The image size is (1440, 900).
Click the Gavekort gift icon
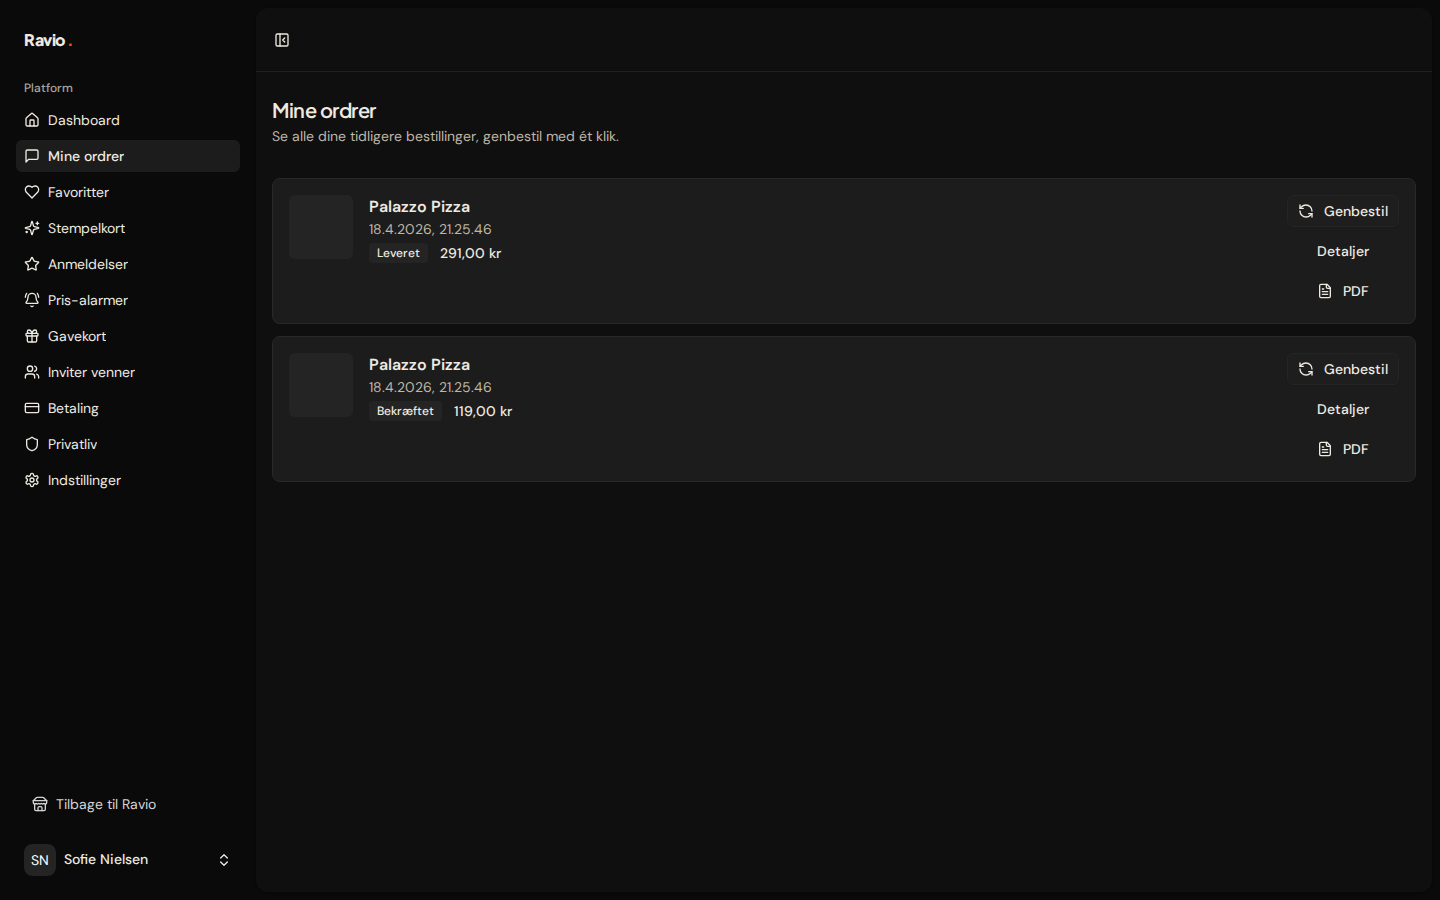(x=32, y=336)
